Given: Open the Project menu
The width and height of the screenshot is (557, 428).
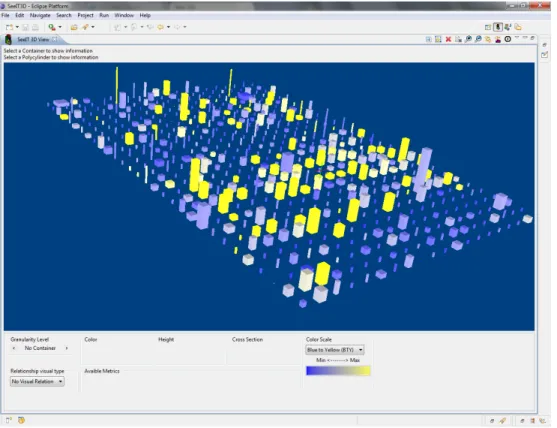Looking at the screenshot, I should (x=85, y=15).
